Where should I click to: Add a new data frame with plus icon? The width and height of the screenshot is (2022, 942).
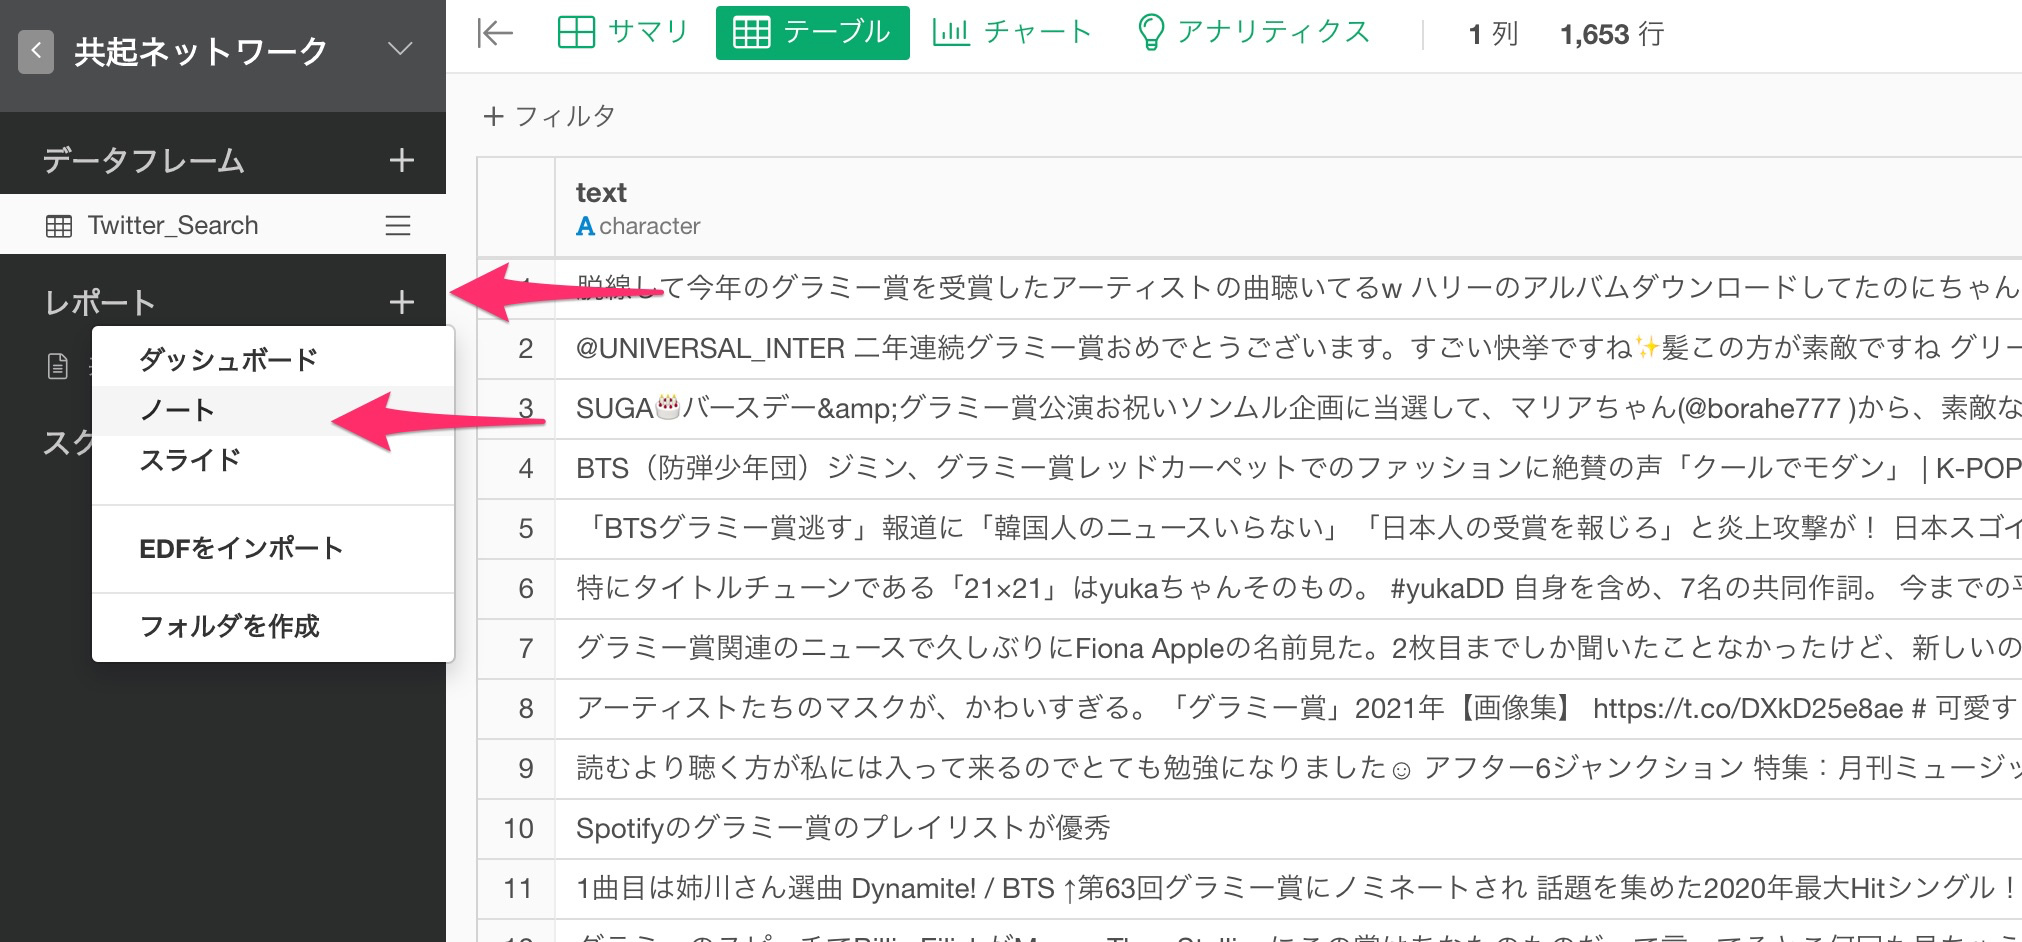tap(402, 160)
